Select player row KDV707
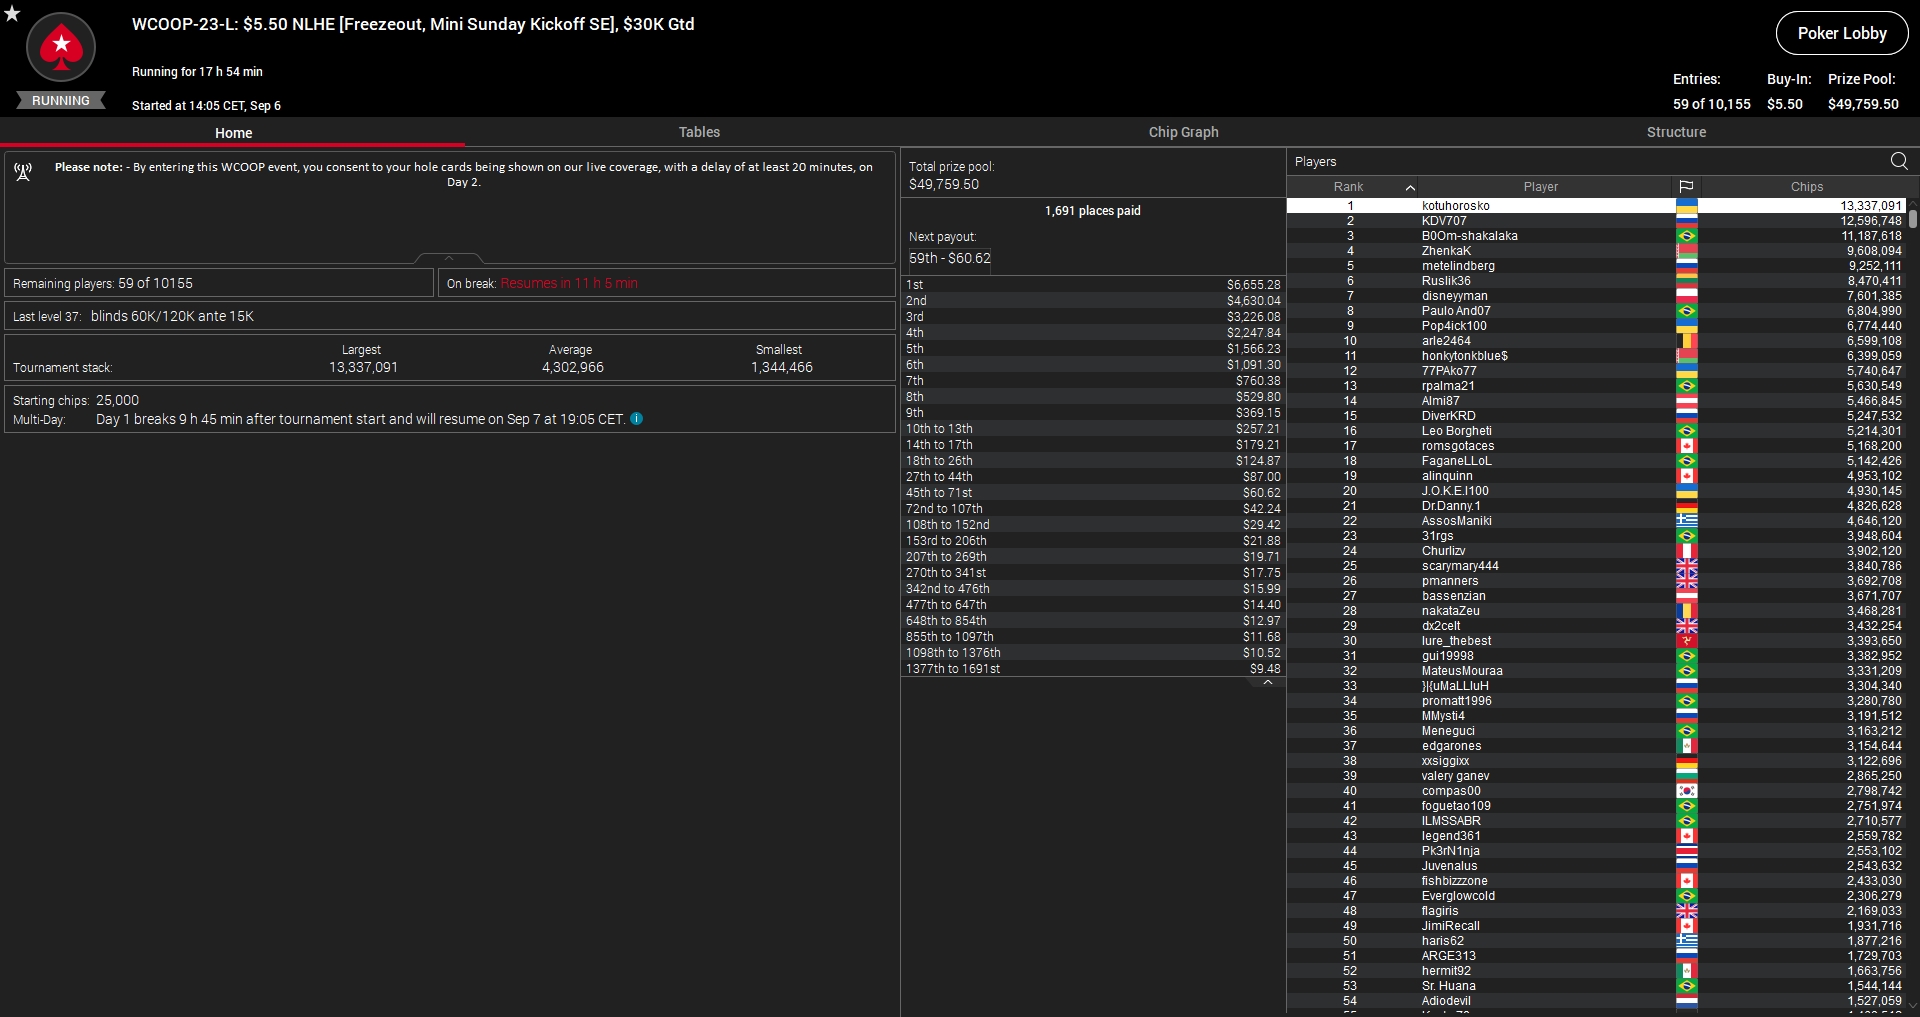Image resolution: width=1920 pixels, height=1017 pixels. 1596,221
